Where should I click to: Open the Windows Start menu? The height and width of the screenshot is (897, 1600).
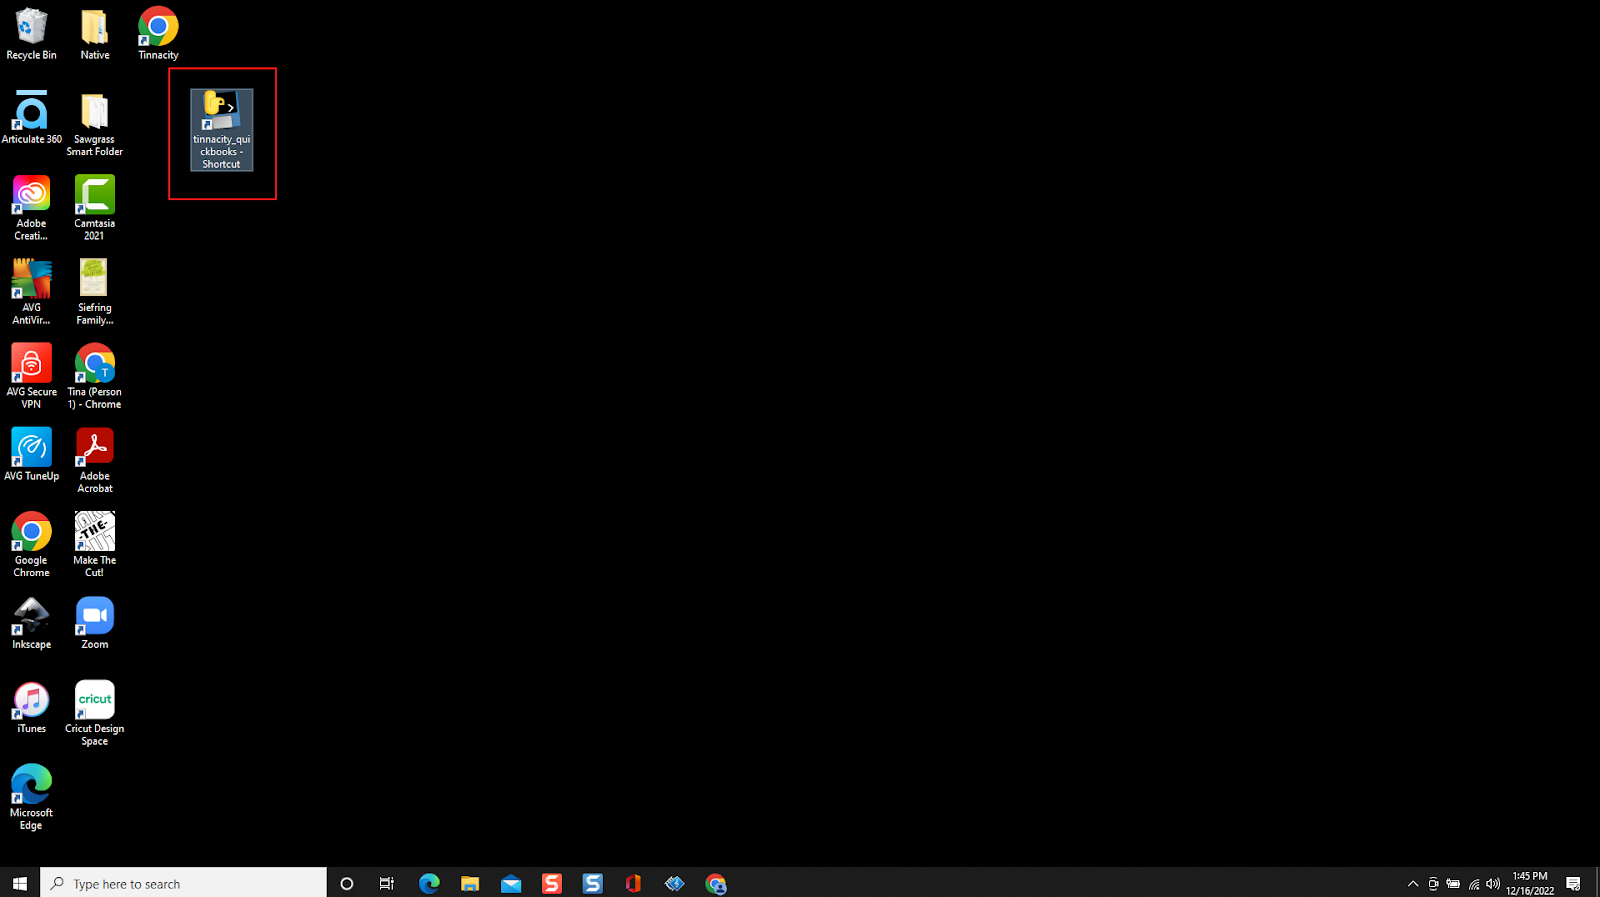(x=20, y=883)
